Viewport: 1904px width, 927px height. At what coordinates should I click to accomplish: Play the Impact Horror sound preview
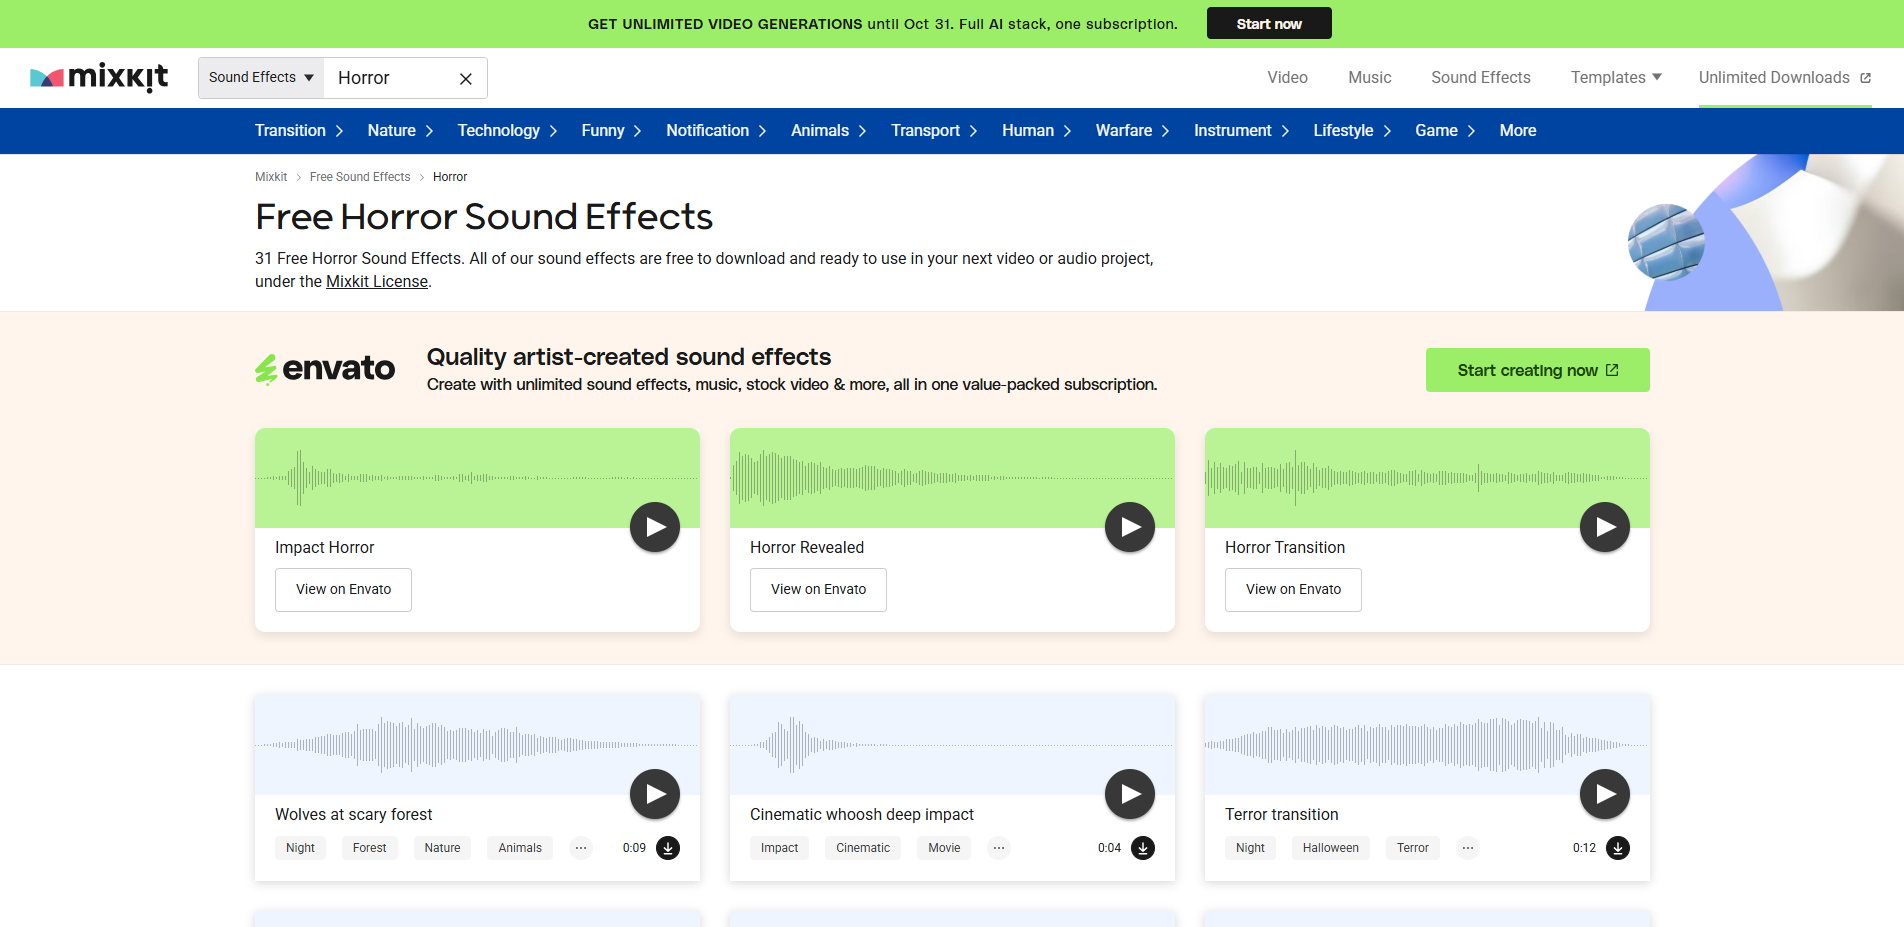655,527
